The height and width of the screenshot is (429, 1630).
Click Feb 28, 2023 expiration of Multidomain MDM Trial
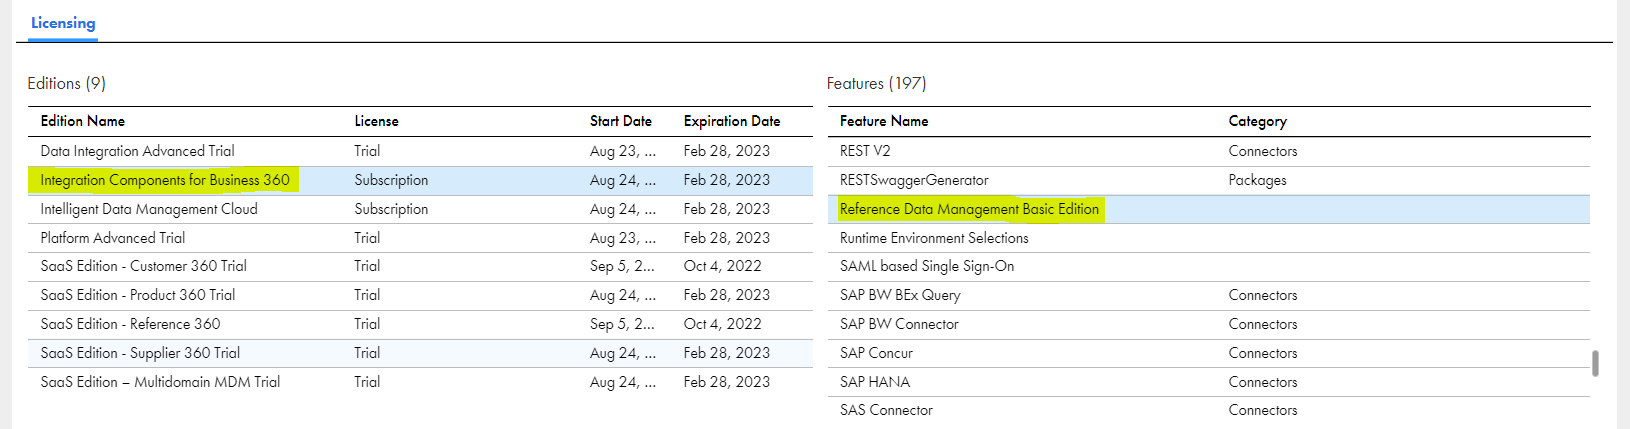coord(727,382)
